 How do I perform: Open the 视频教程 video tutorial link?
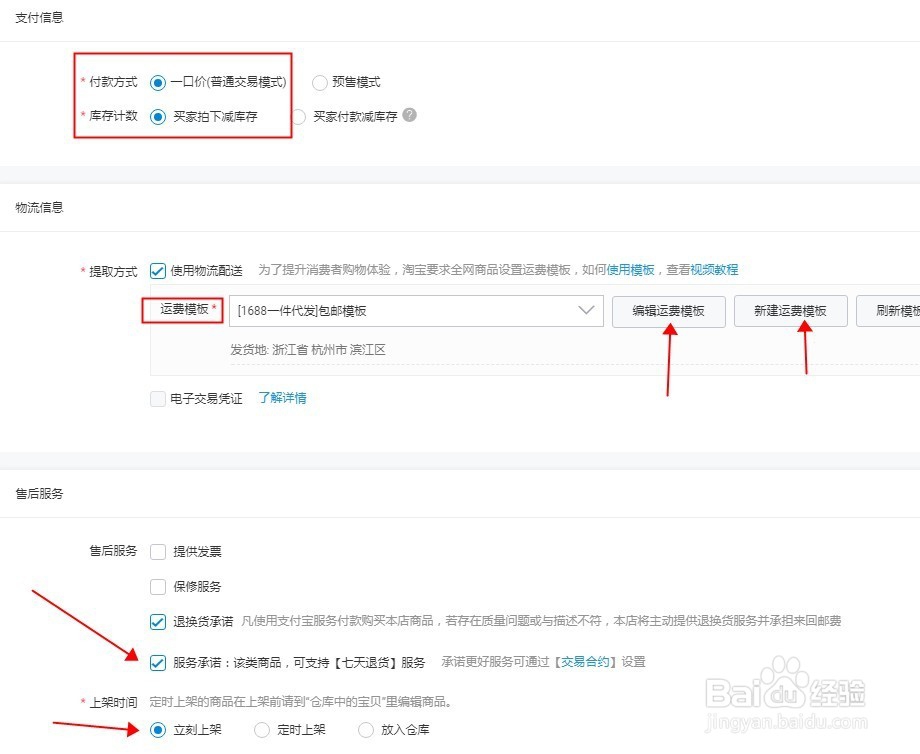coord(713,270)
